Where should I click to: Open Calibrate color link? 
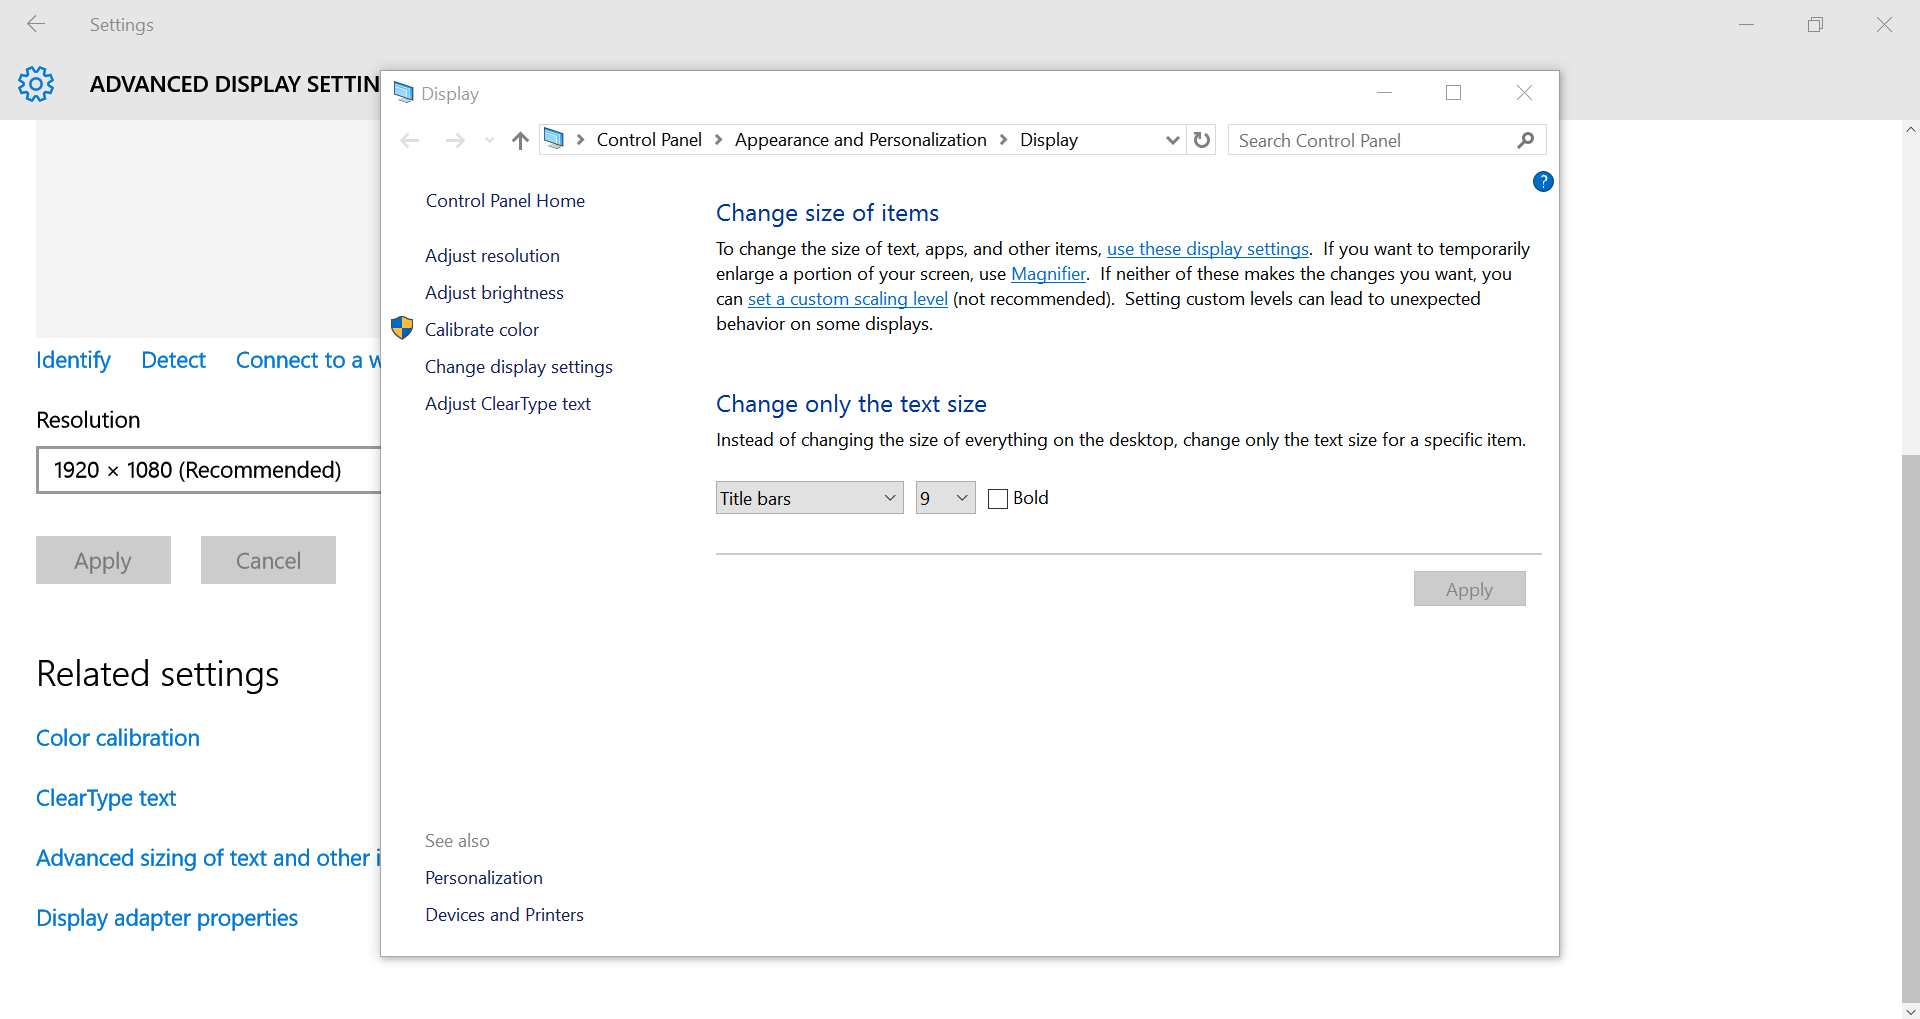point(481,330)
